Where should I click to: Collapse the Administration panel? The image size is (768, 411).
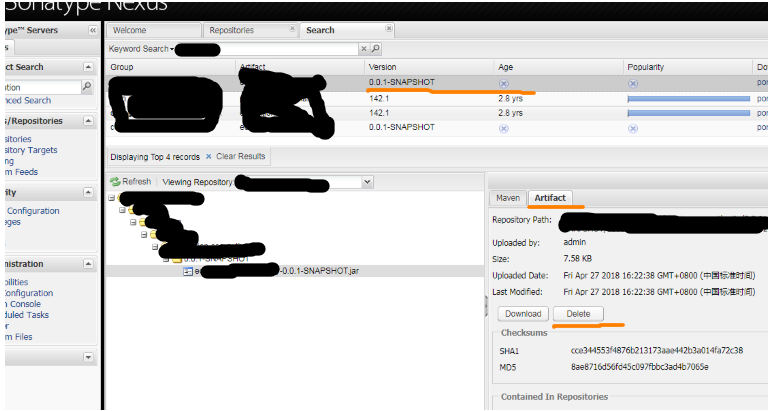point(88,264)
